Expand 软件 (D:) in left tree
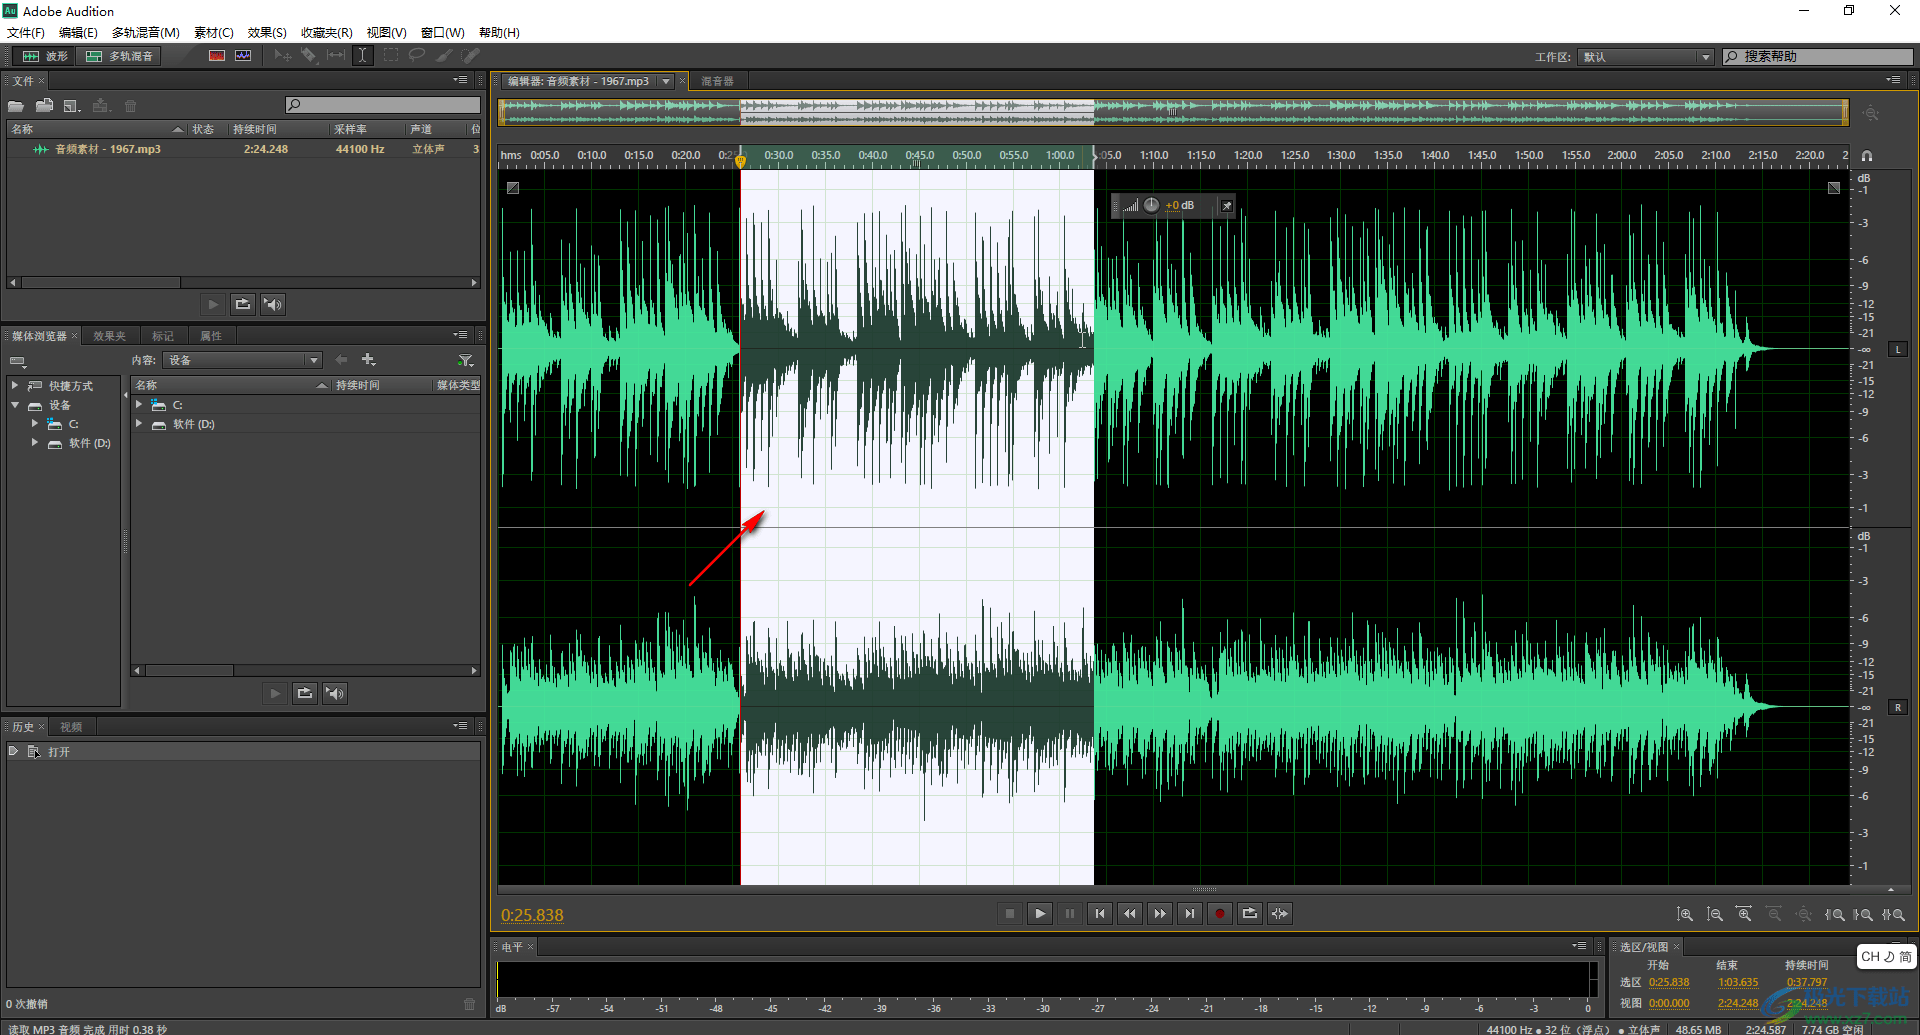The height and width of the screenshot is (1035, 1920). click(35, 443)
